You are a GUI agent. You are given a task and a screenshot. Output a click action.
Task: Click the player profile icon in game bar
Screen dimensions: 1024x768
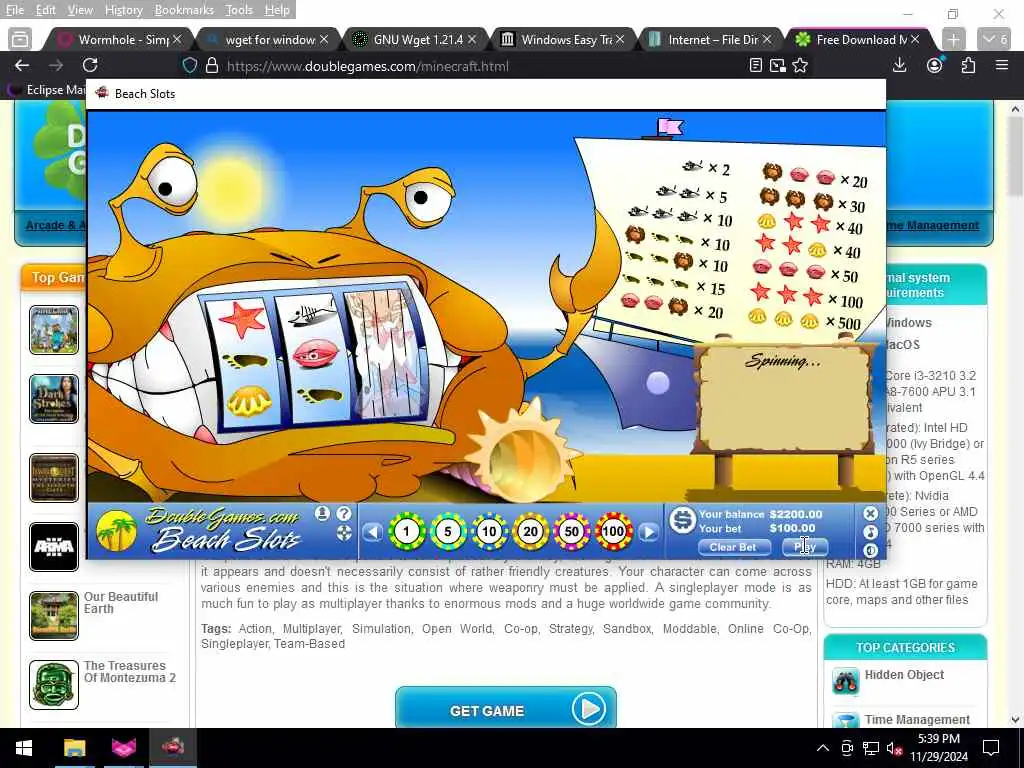coord(322,513)
